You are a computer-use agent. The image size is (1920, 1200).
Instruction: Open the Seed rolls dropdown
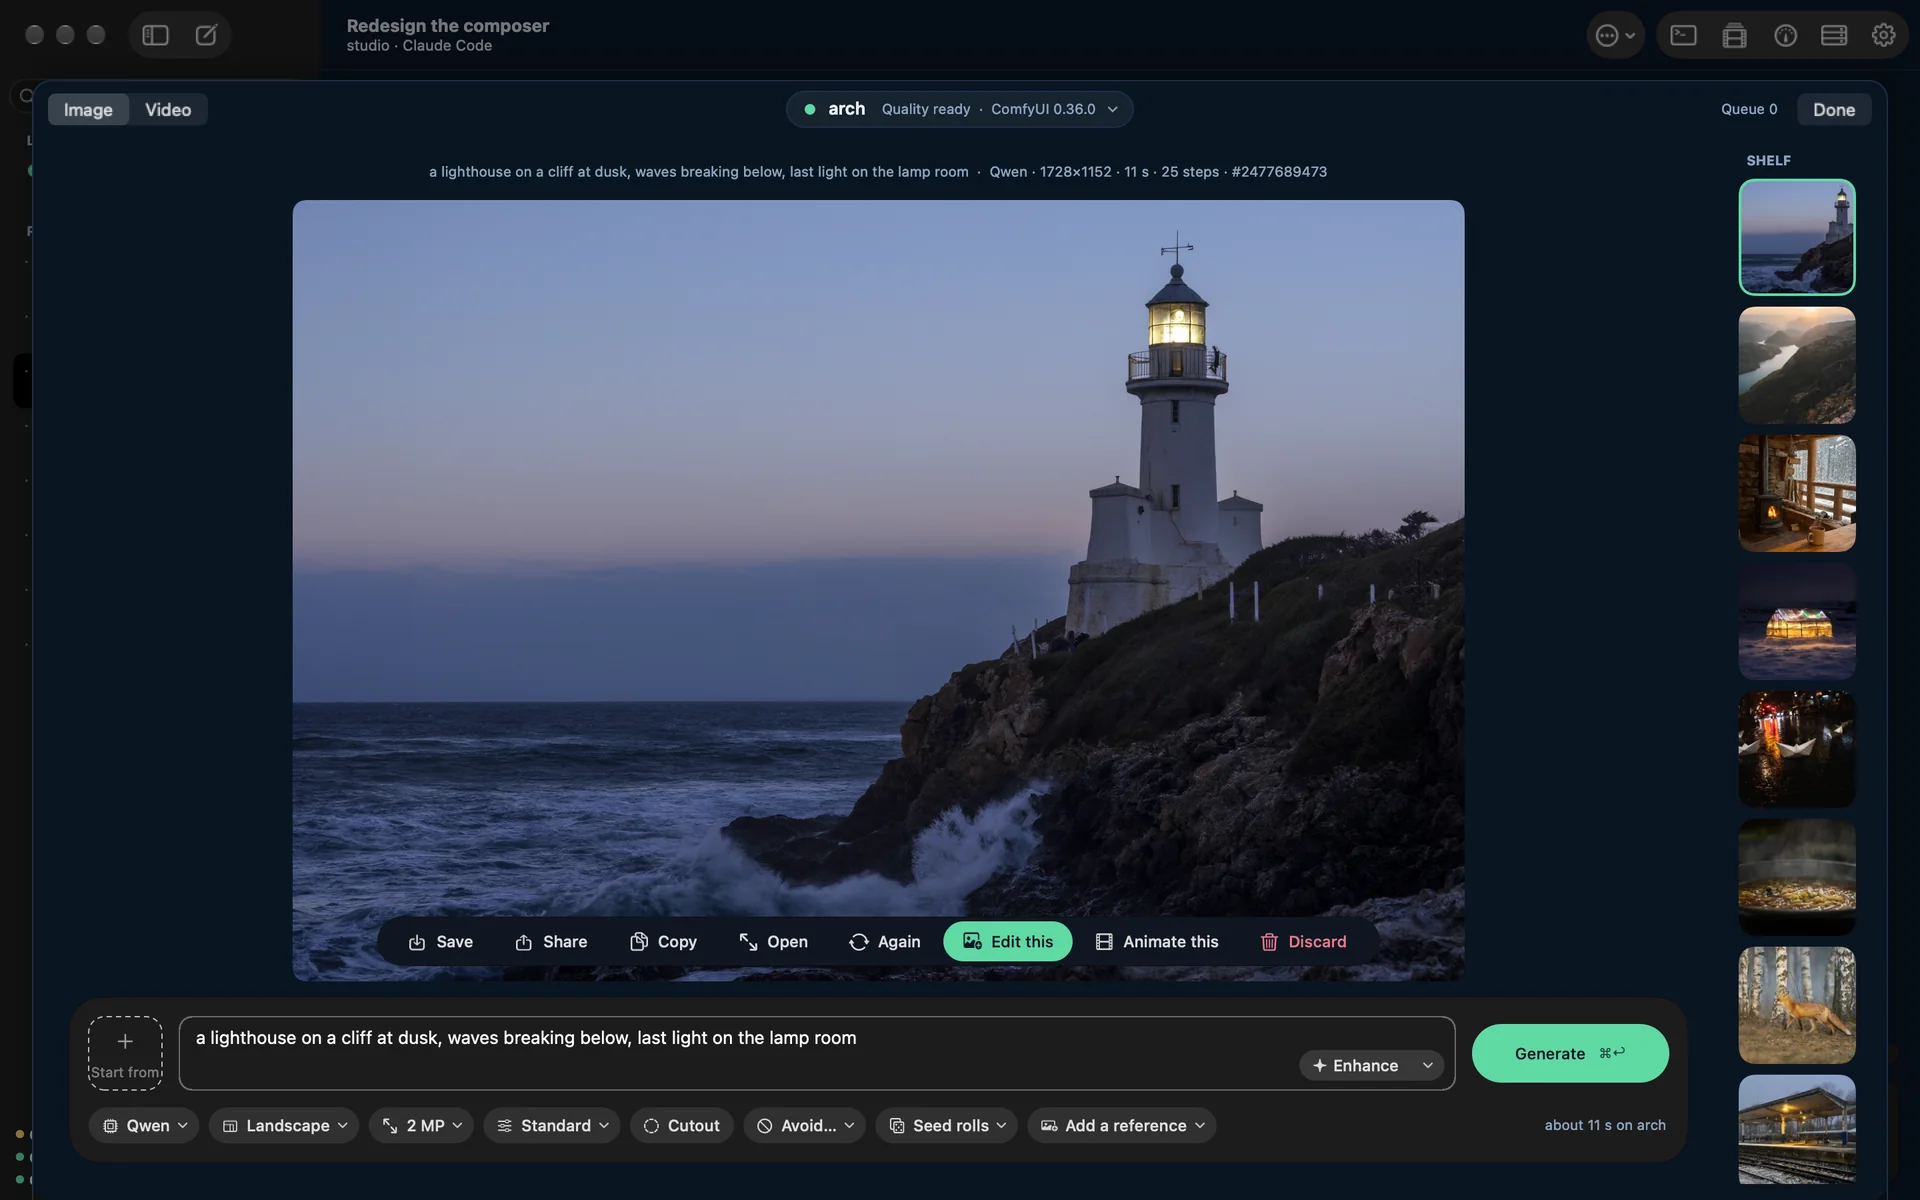point(946,1126)
